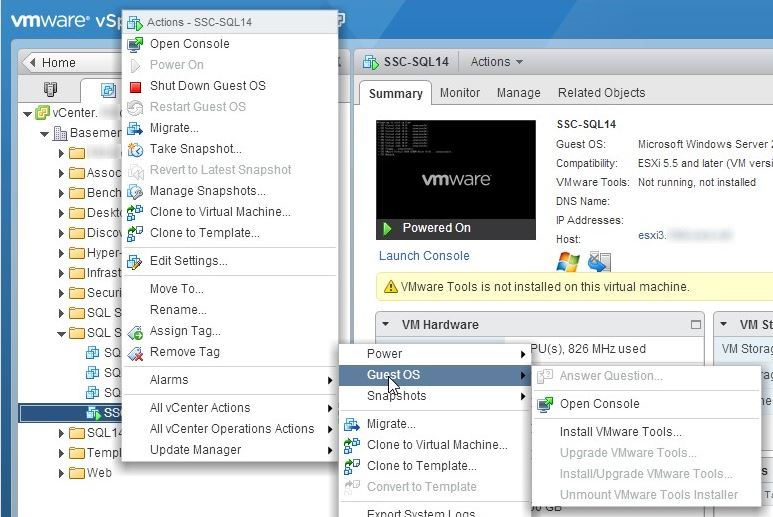Click Migrate icon in second context menu
This screenshot has width=773, height=517.
point(352,424)
